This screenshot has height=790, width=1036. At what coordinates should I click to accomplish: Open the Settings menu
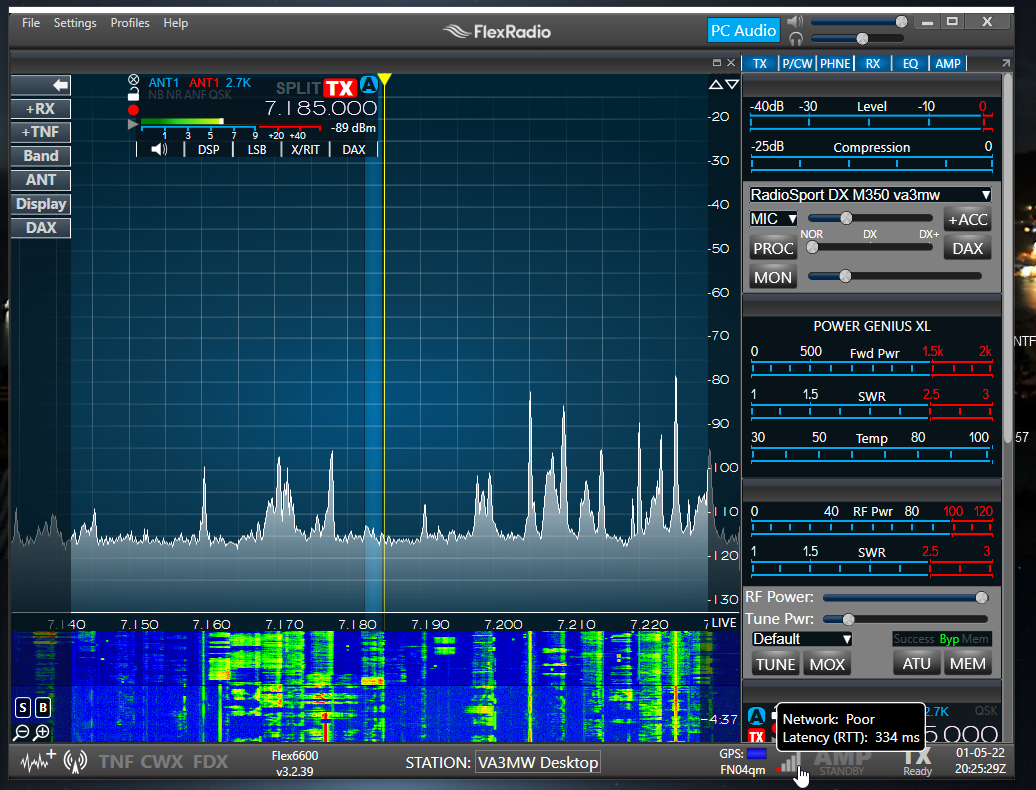(75, 22)
